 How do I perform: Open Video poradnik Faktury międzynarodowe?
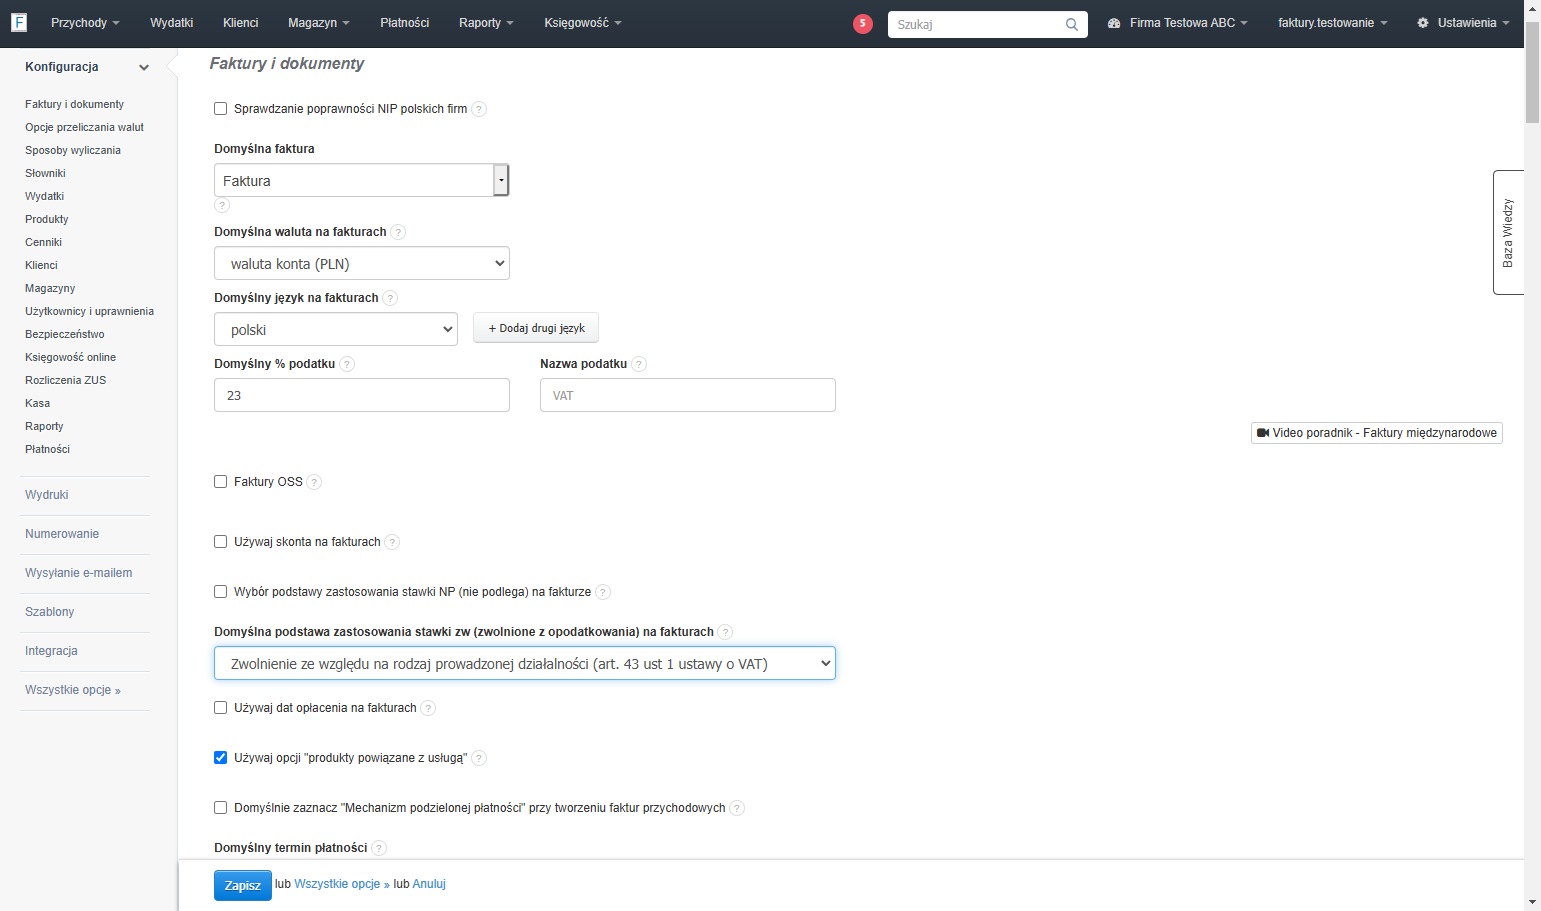click(x=1377, y=433)
